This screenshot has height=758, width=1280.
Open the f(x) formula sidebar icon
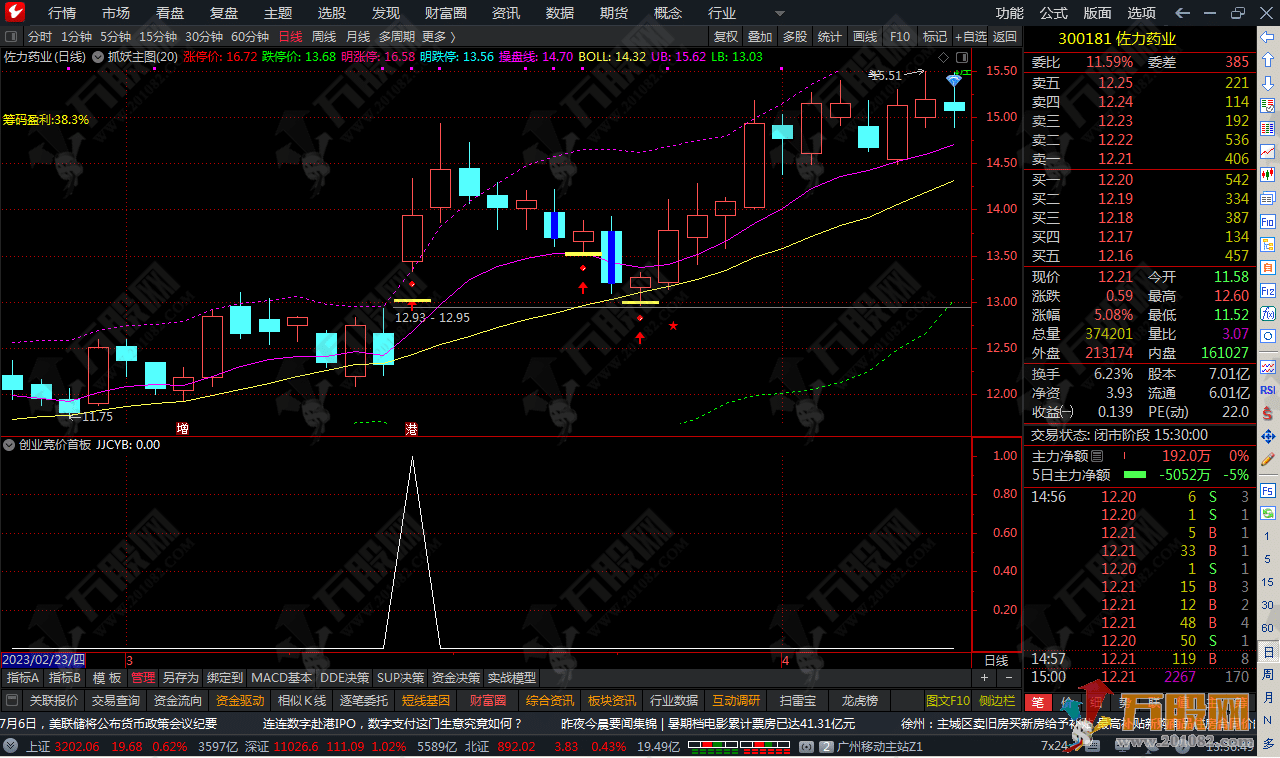(1267, 313)
